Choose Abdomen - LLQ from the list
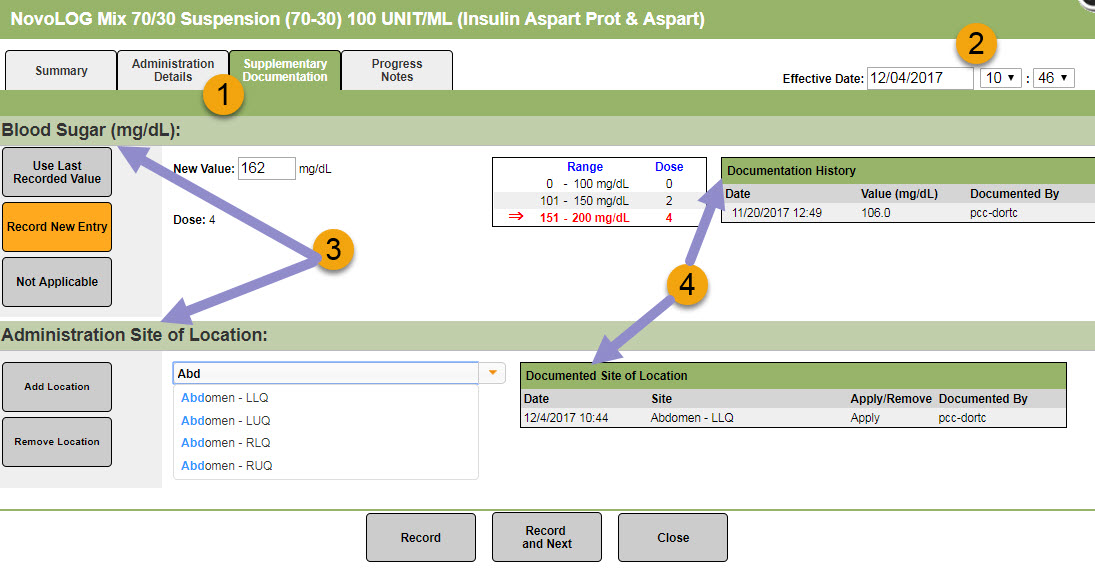Screen dimensions: 1095x570 tap(325, 398)
